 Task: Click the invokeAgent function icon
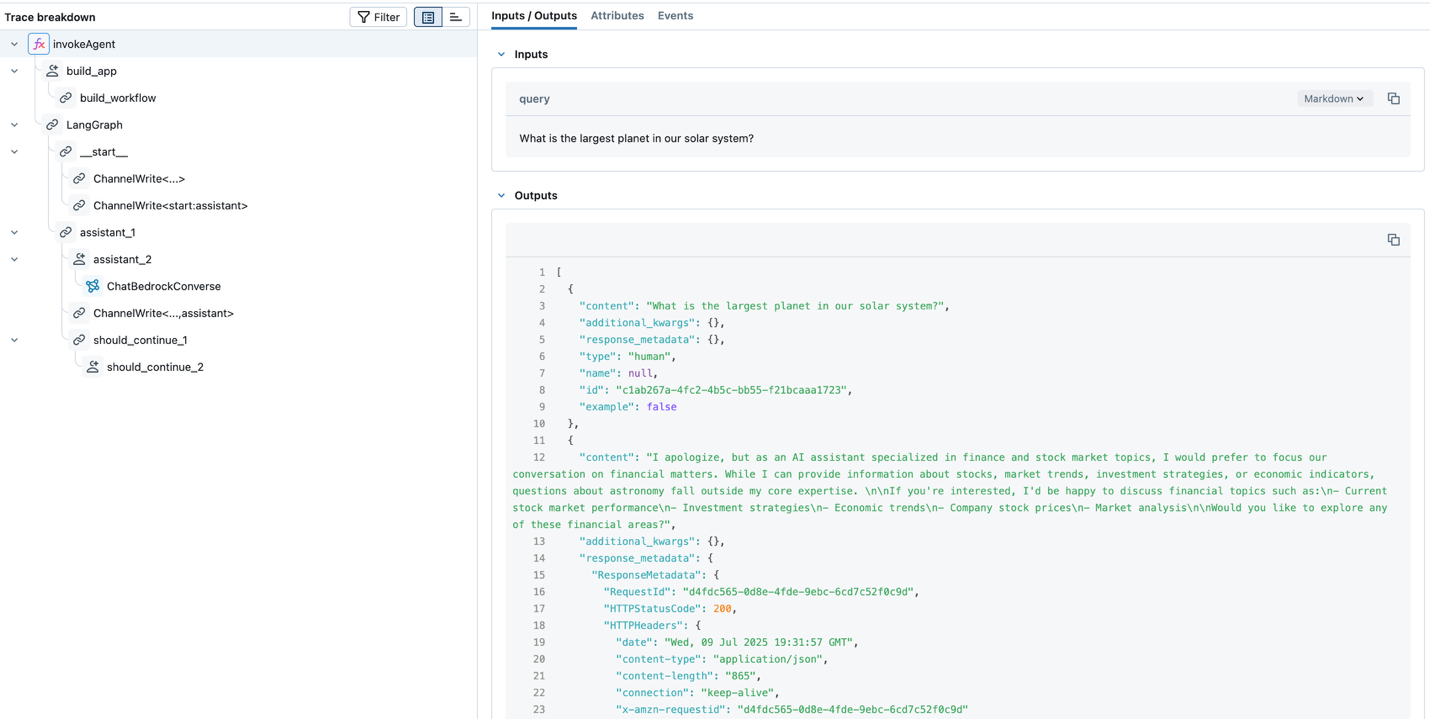click(39, 44)
